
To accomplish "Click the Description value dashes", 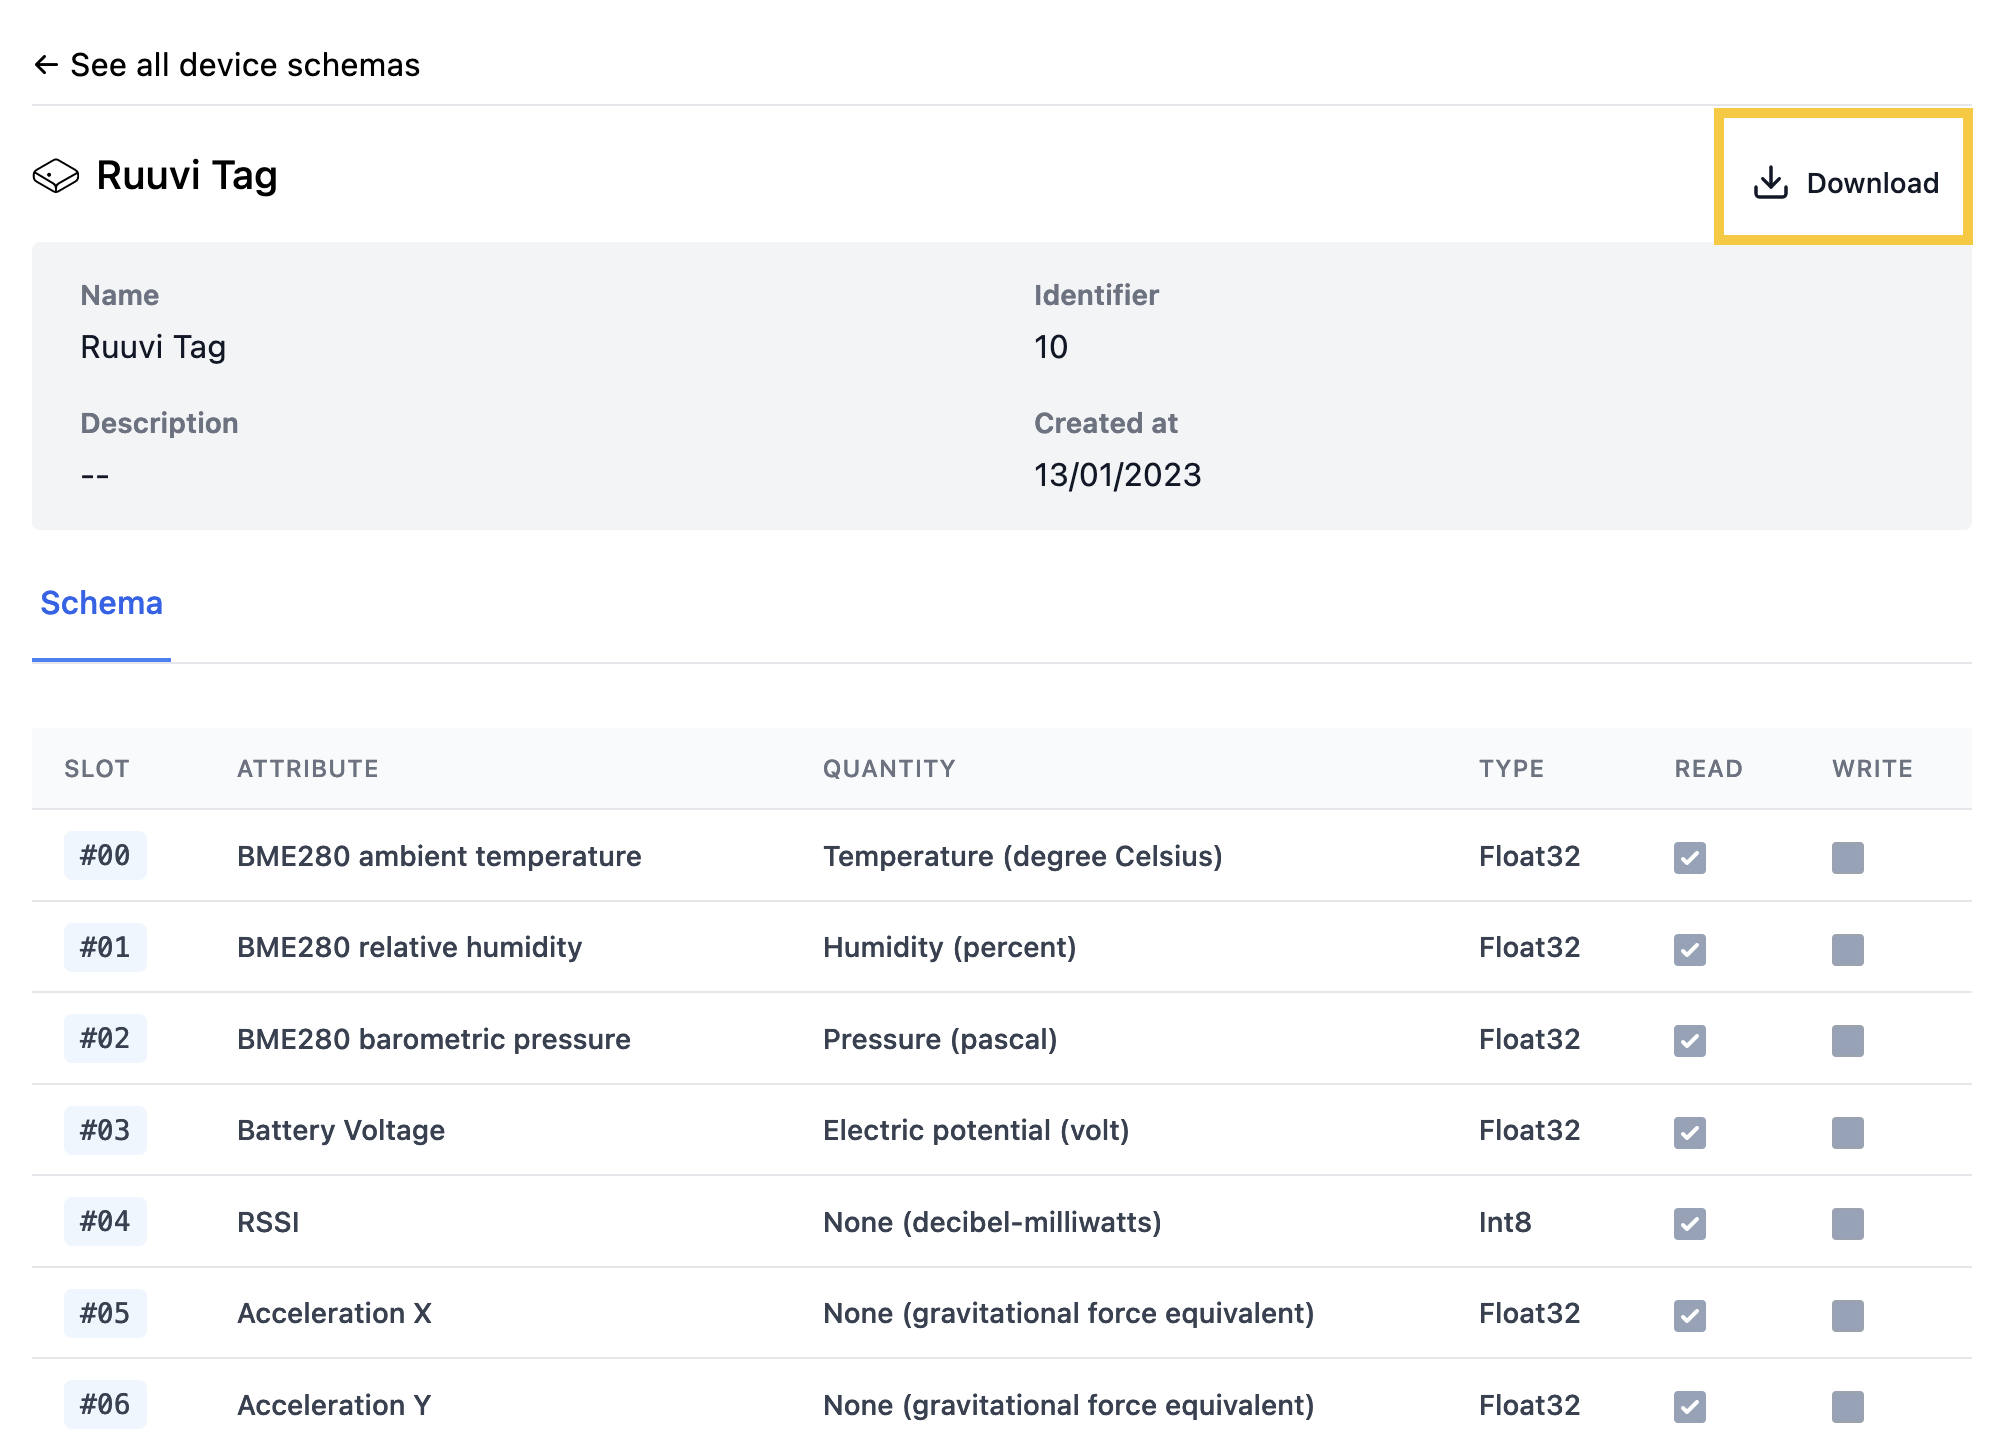I will [95, 475].
